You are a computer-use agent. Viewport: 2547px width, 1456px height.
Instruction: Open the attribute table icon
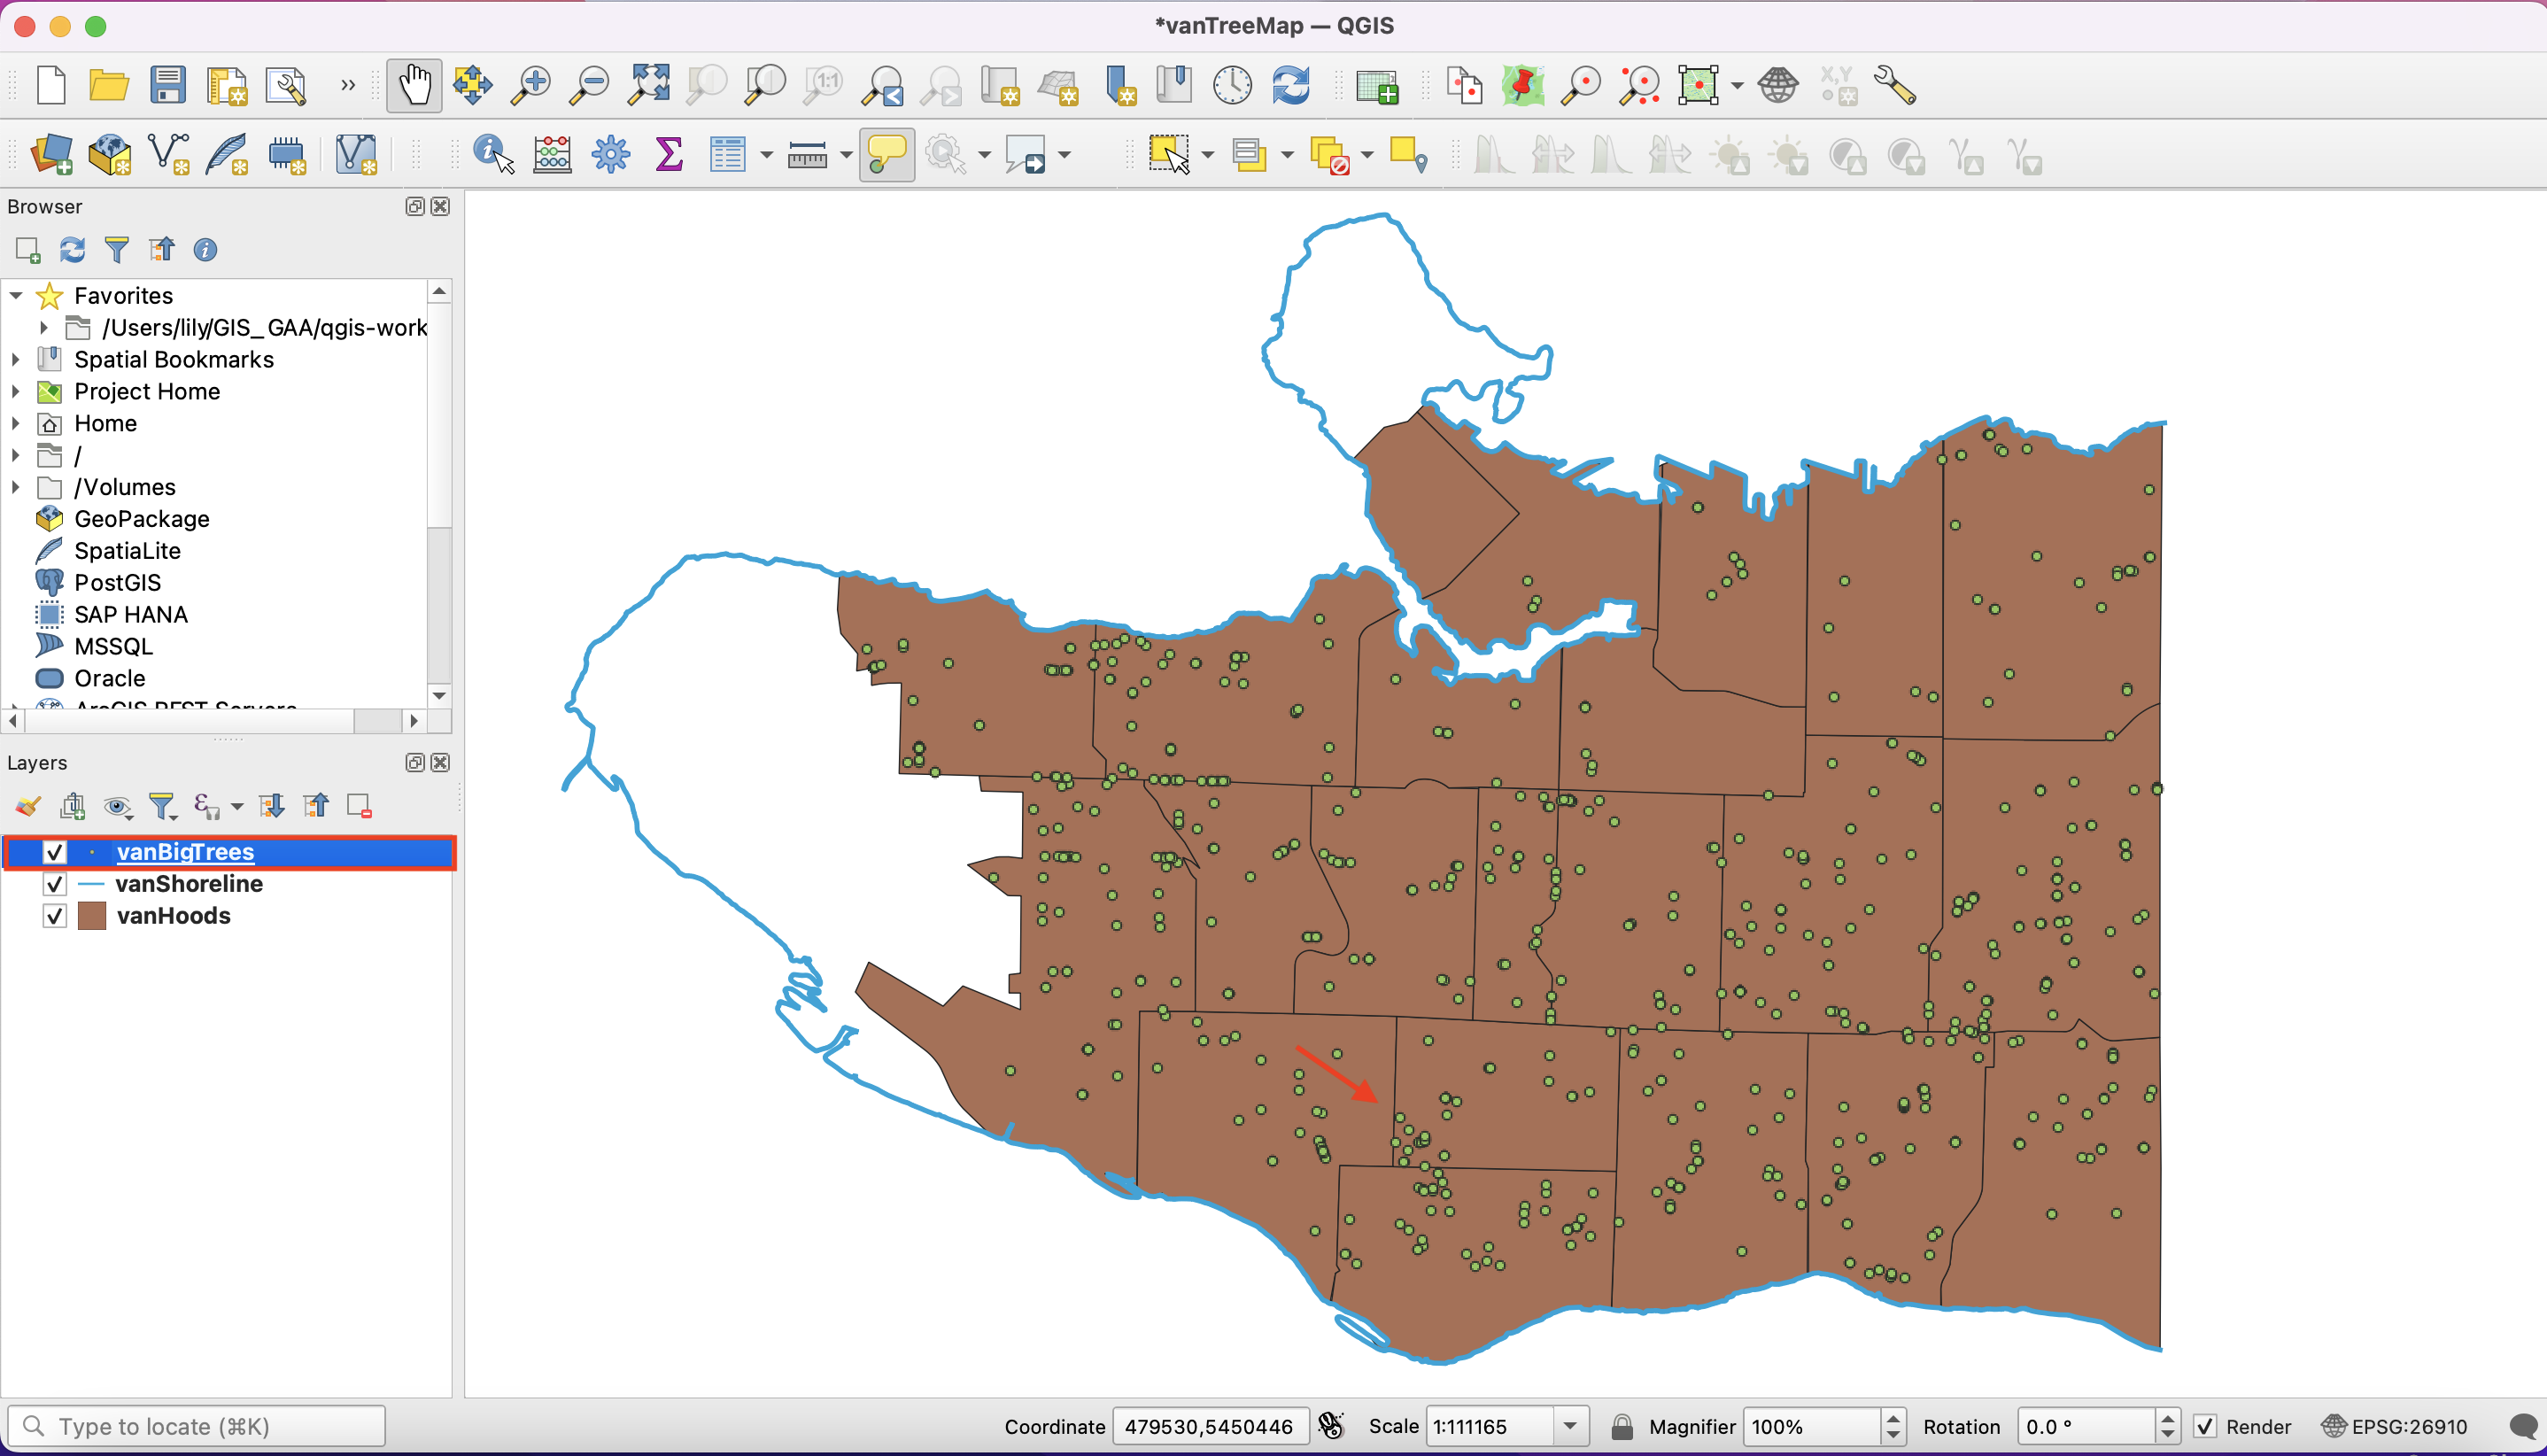click(x=727, y=155)
